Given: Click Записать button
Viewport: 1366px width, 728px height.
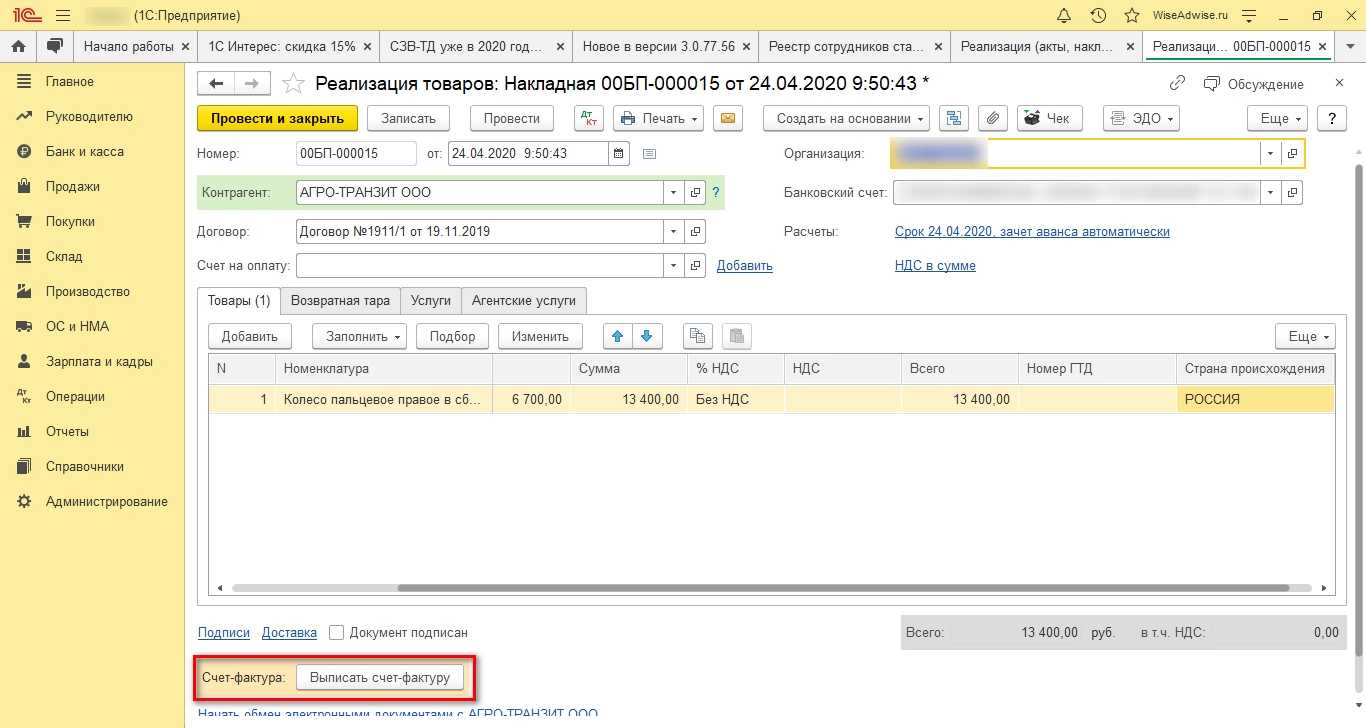Looking at the screenshot, I should pyautogui.click(x=408, y=118).
